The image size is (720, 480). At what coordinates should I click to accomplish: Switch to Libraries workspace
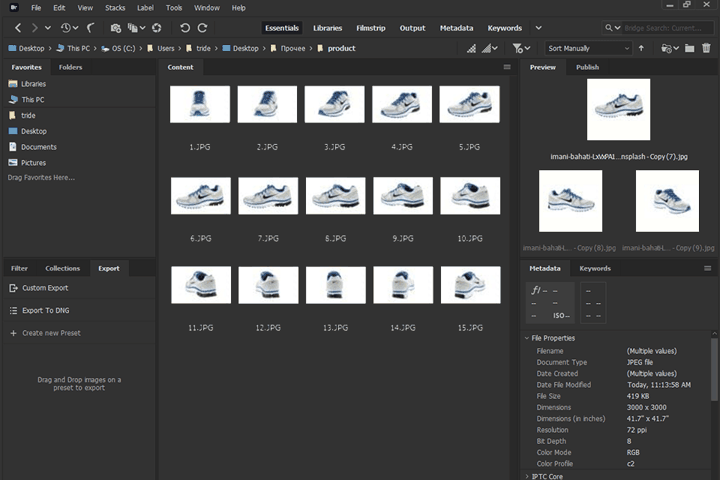(x=327, y=28)
